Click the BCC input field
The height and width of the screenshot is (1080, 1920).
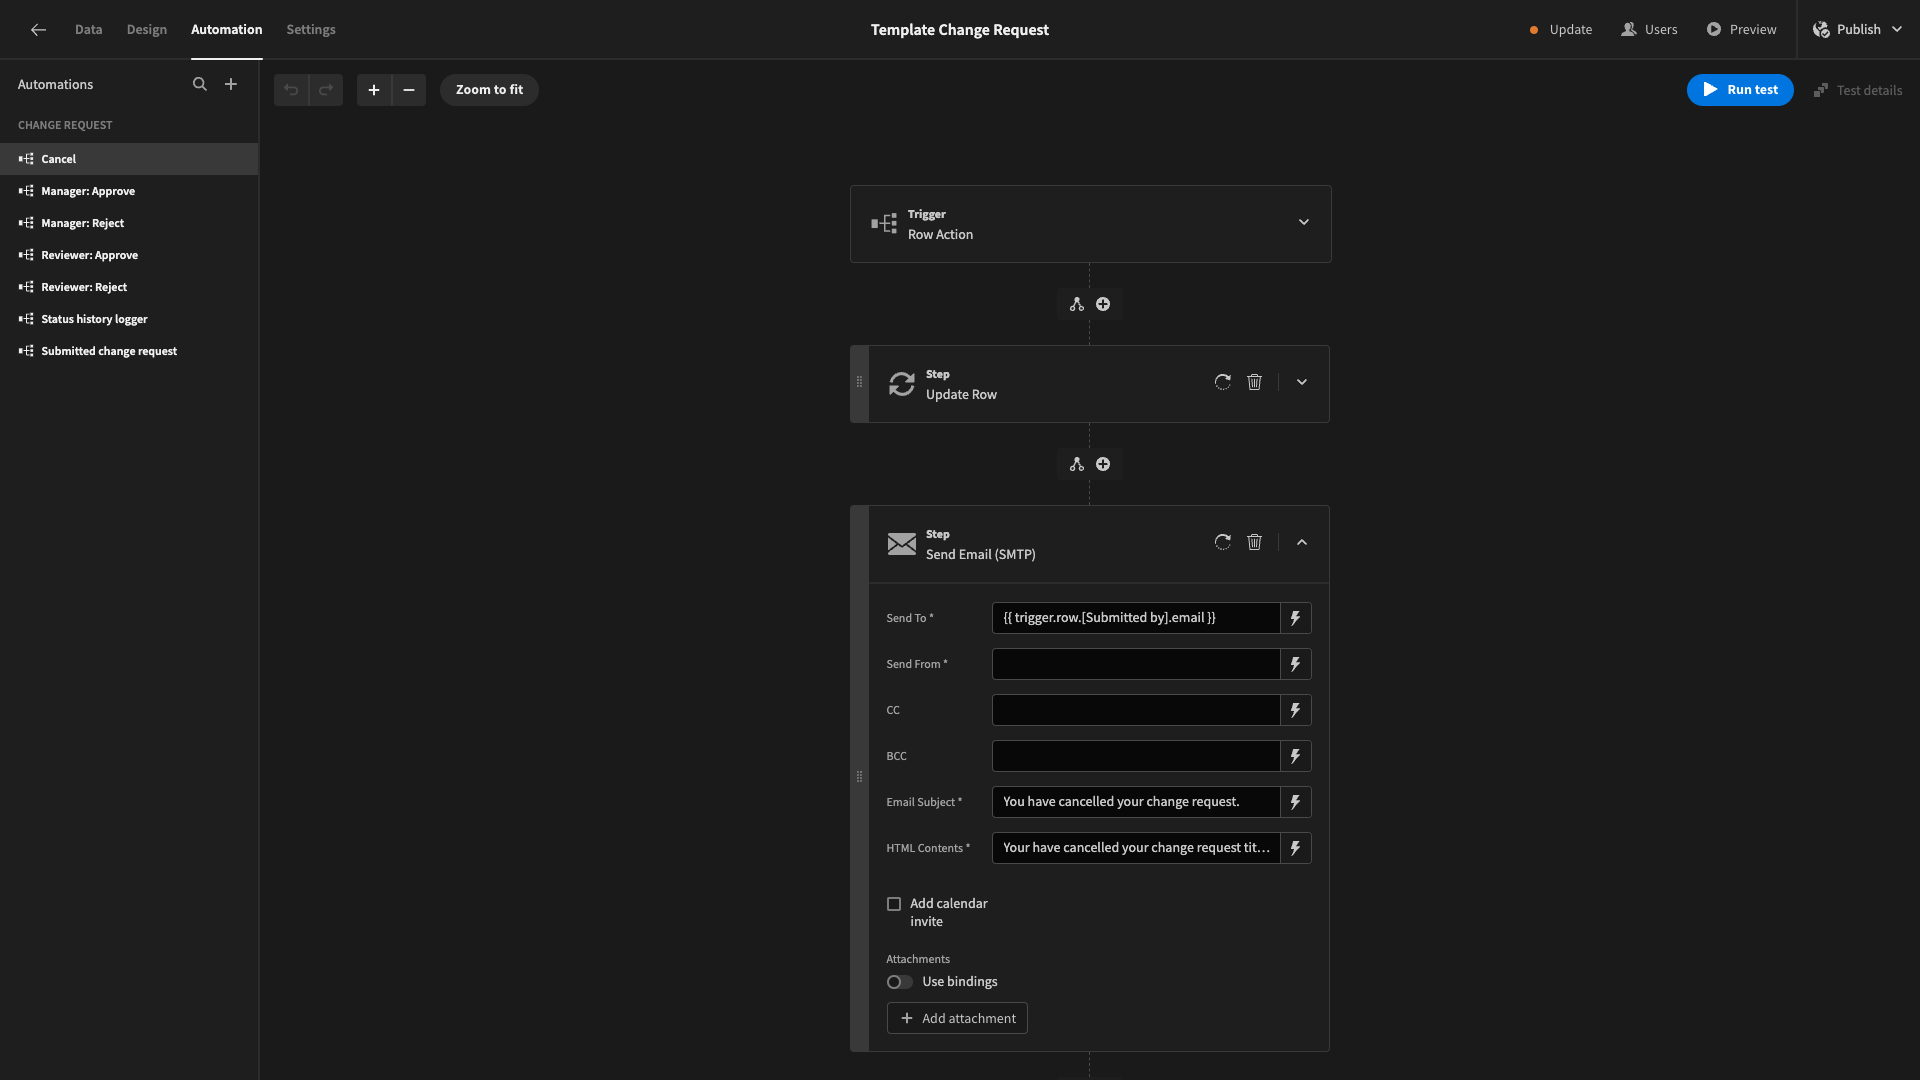(1136, 756)
